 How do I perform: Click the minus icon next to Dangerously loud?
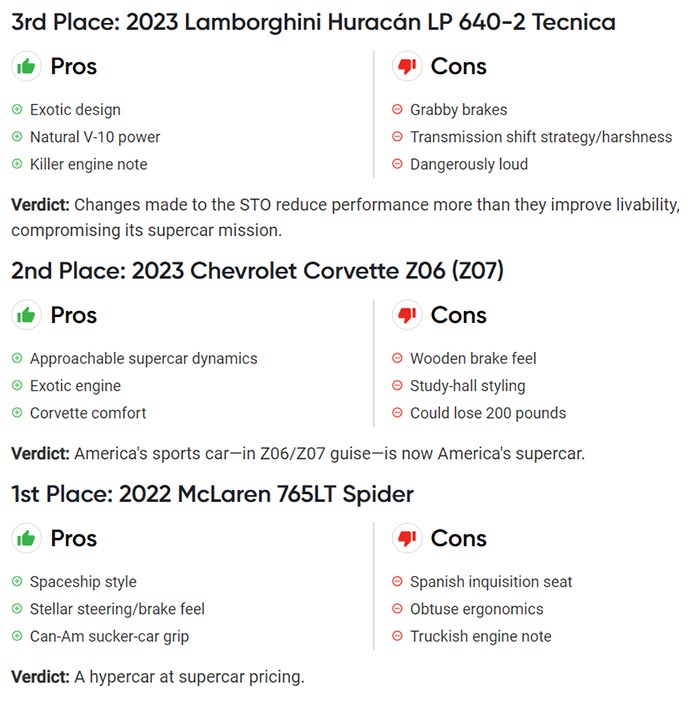coord(397,164)
